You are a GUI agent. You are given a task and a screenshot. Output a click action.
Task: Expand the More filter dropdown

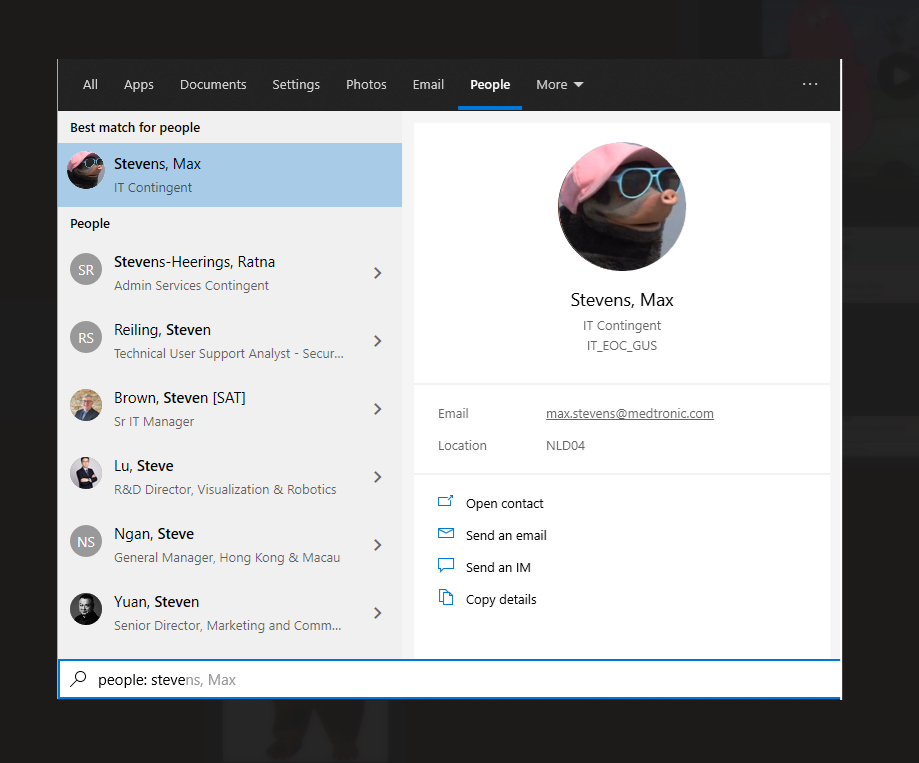click(559, 85)
